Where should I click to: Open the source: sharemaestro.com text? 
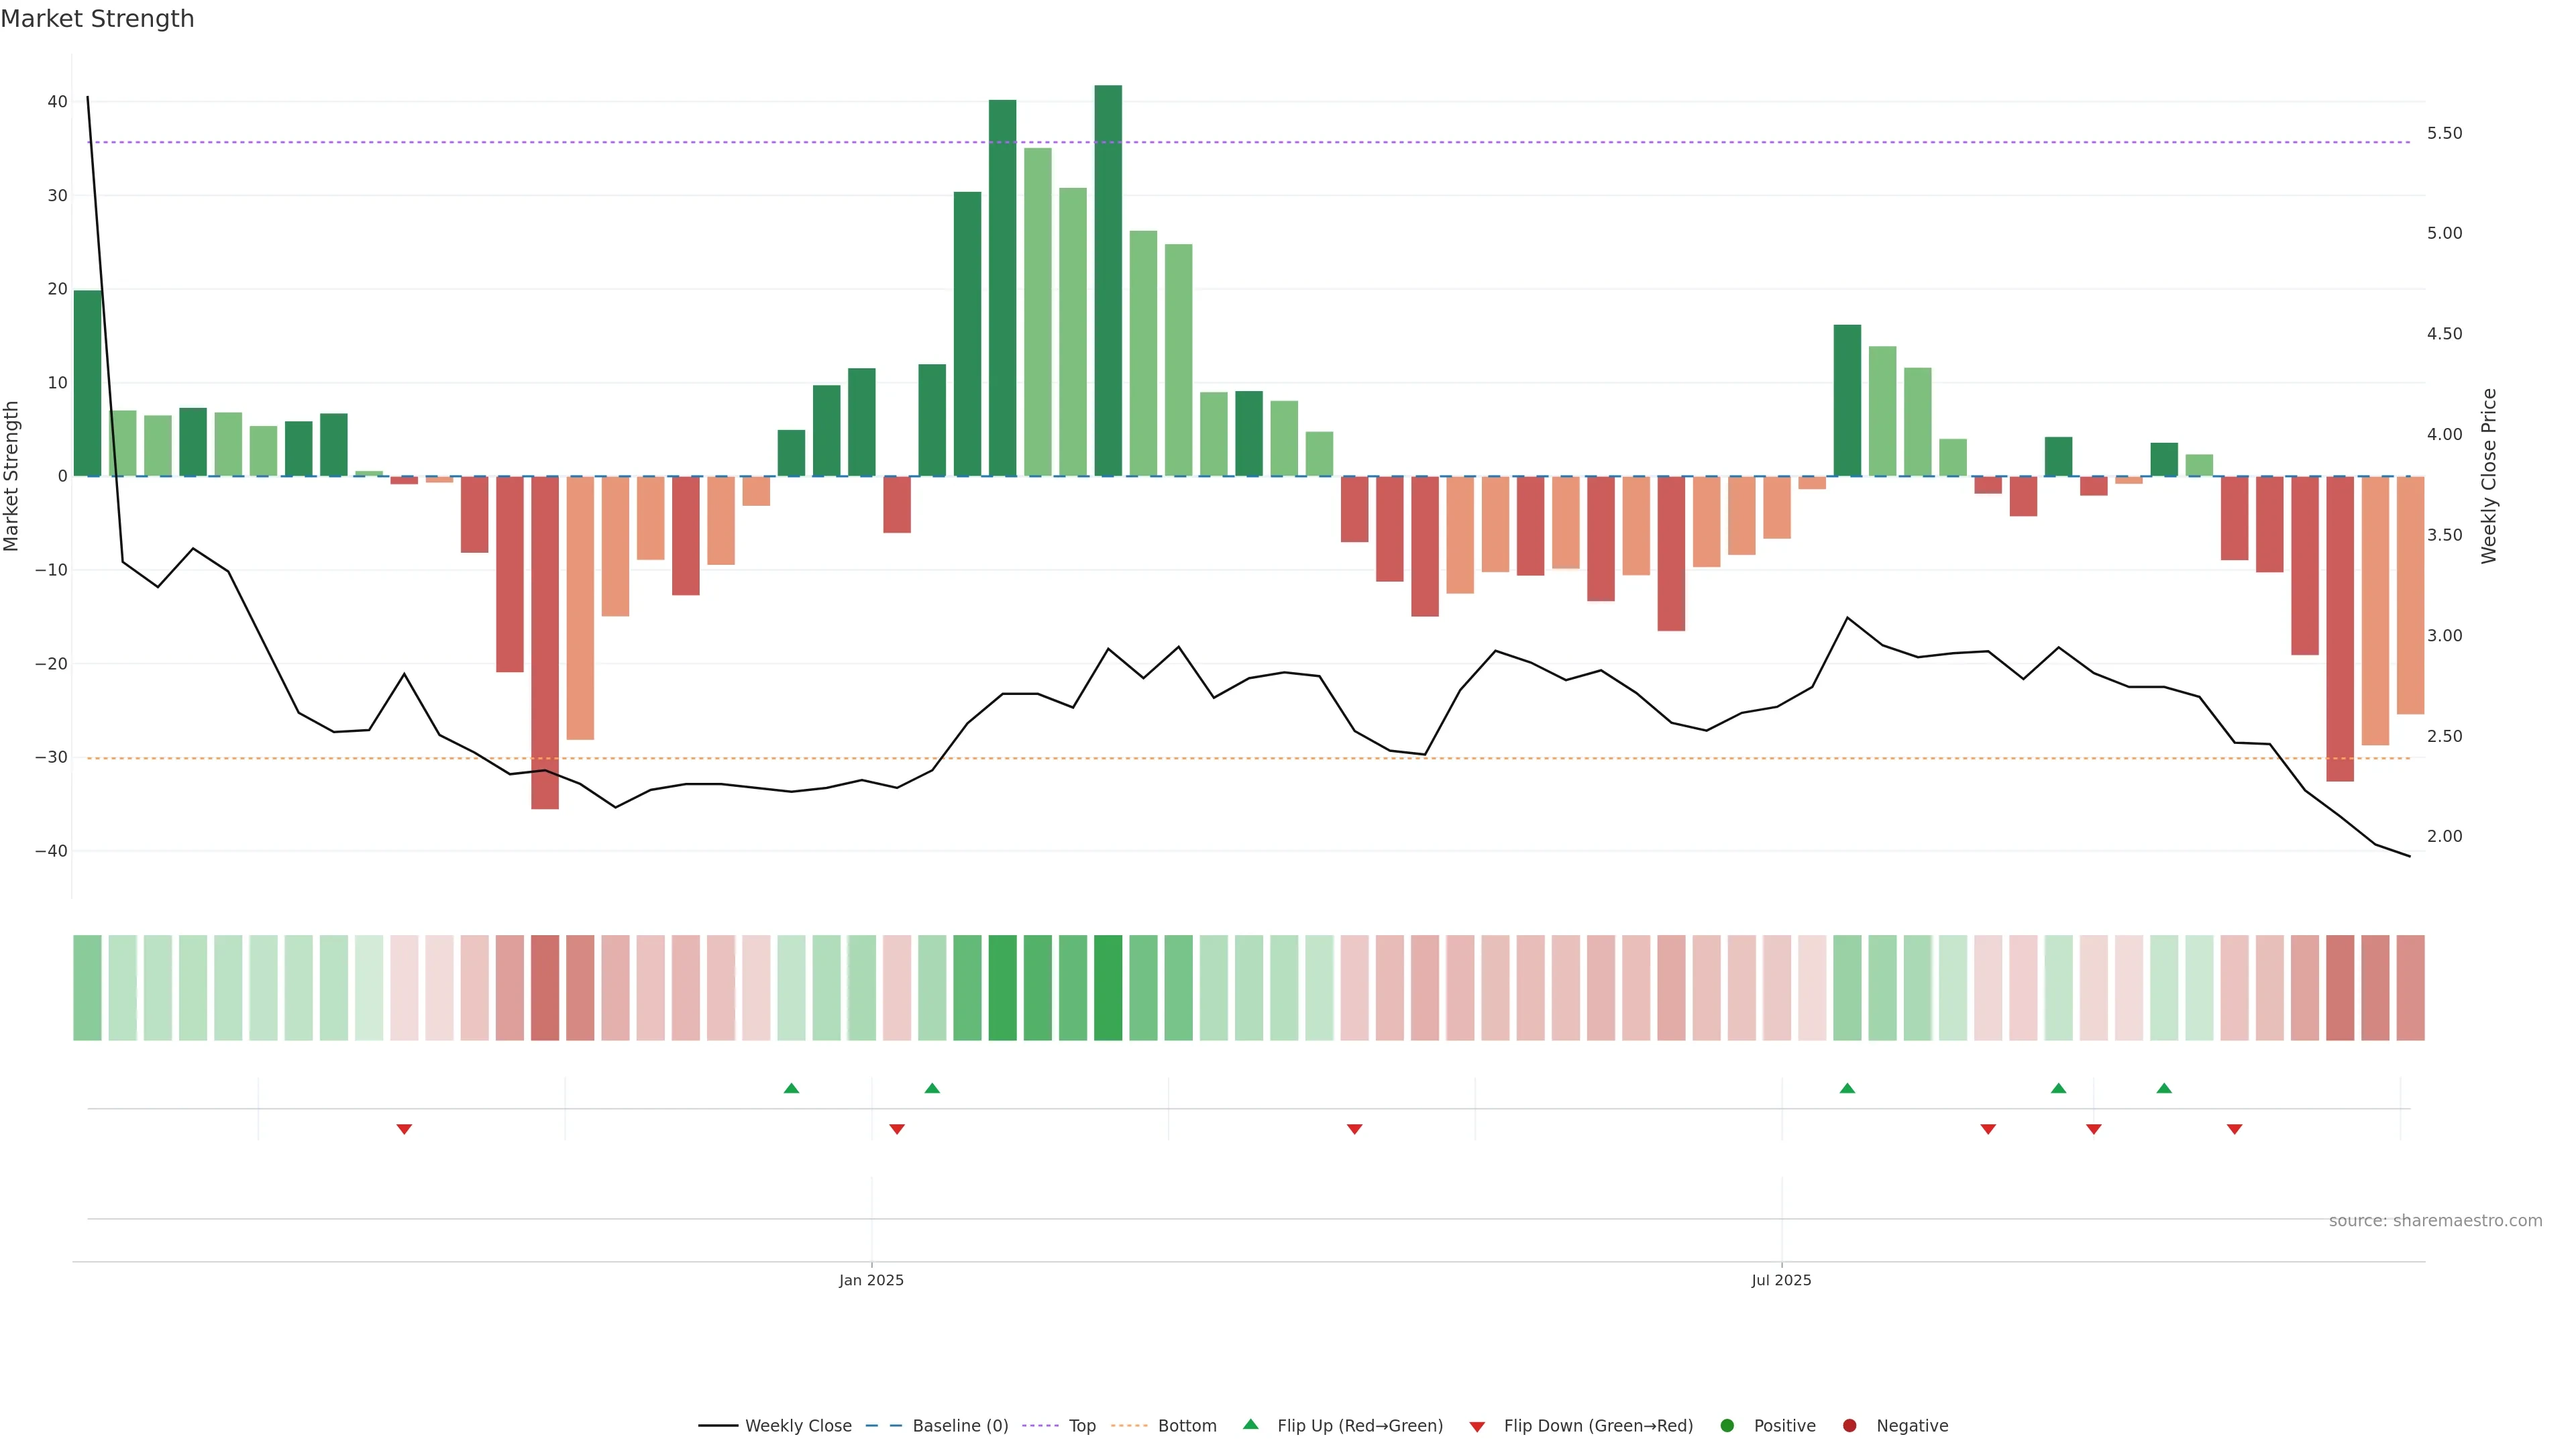(2435, 1221)
